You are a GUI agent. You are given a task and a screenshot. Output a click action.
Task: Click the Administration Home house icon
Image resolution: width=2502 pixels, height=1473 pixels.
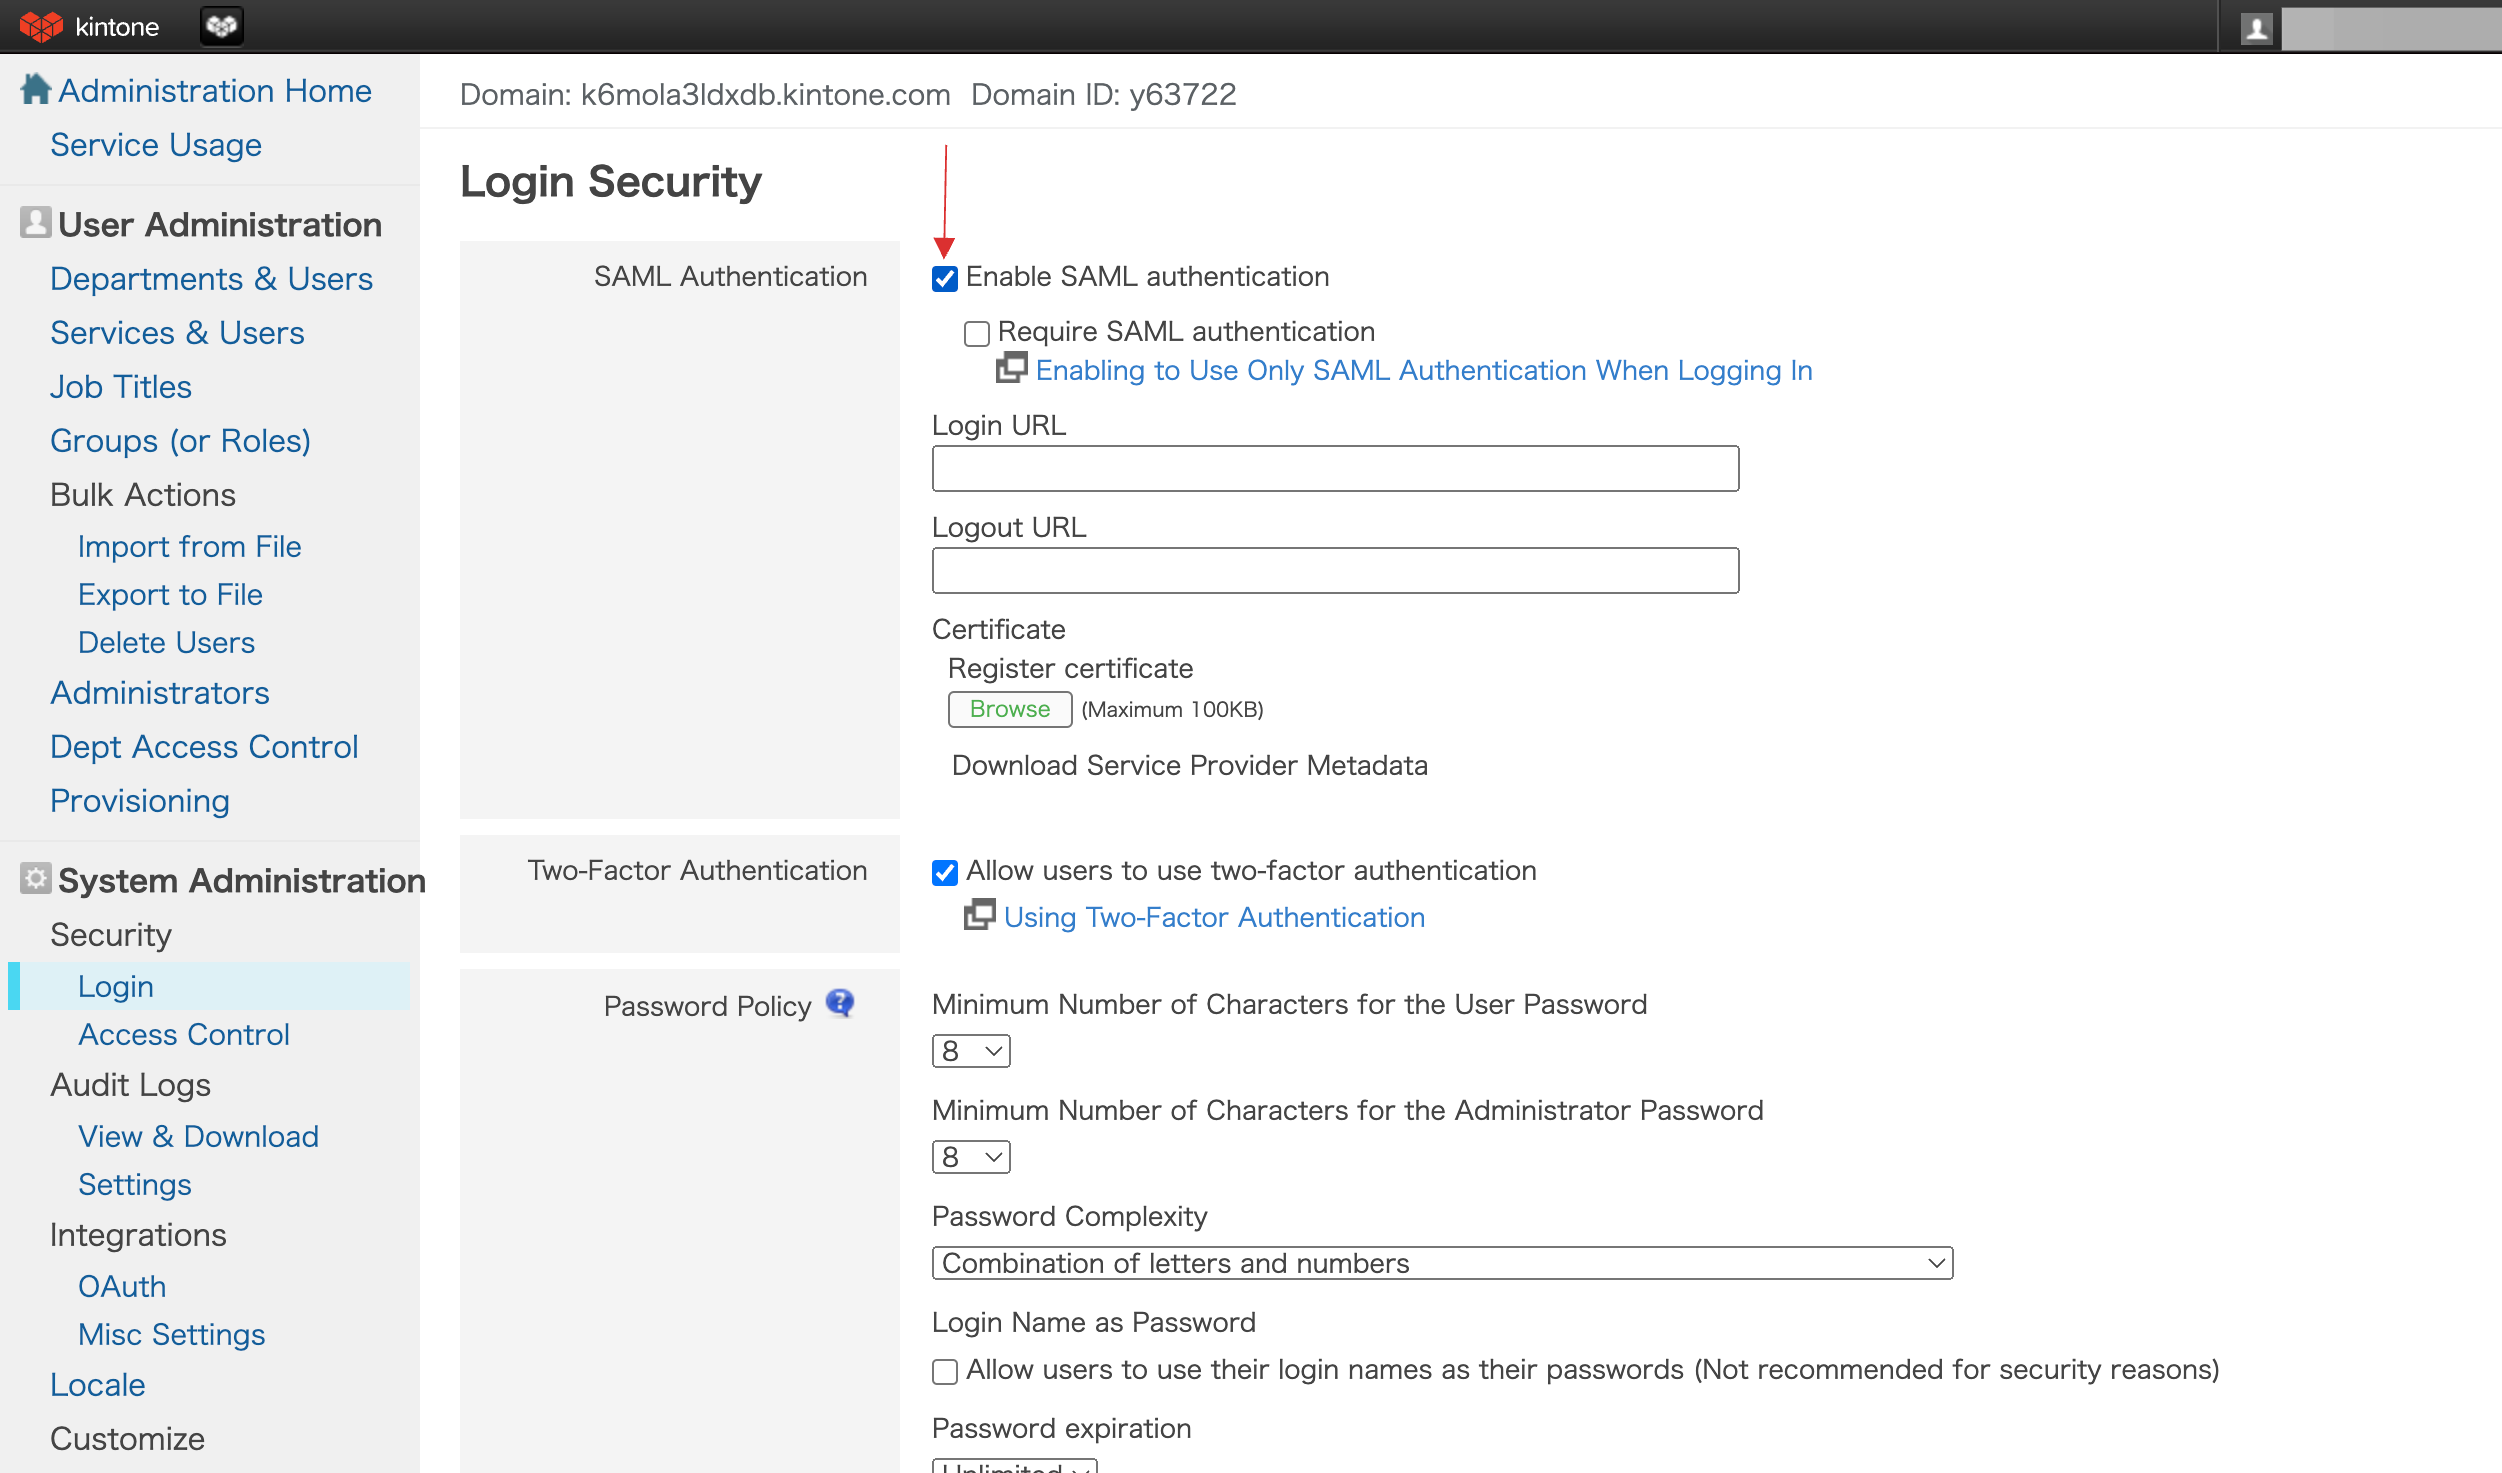pyautogui.click(x=35, y=89)
